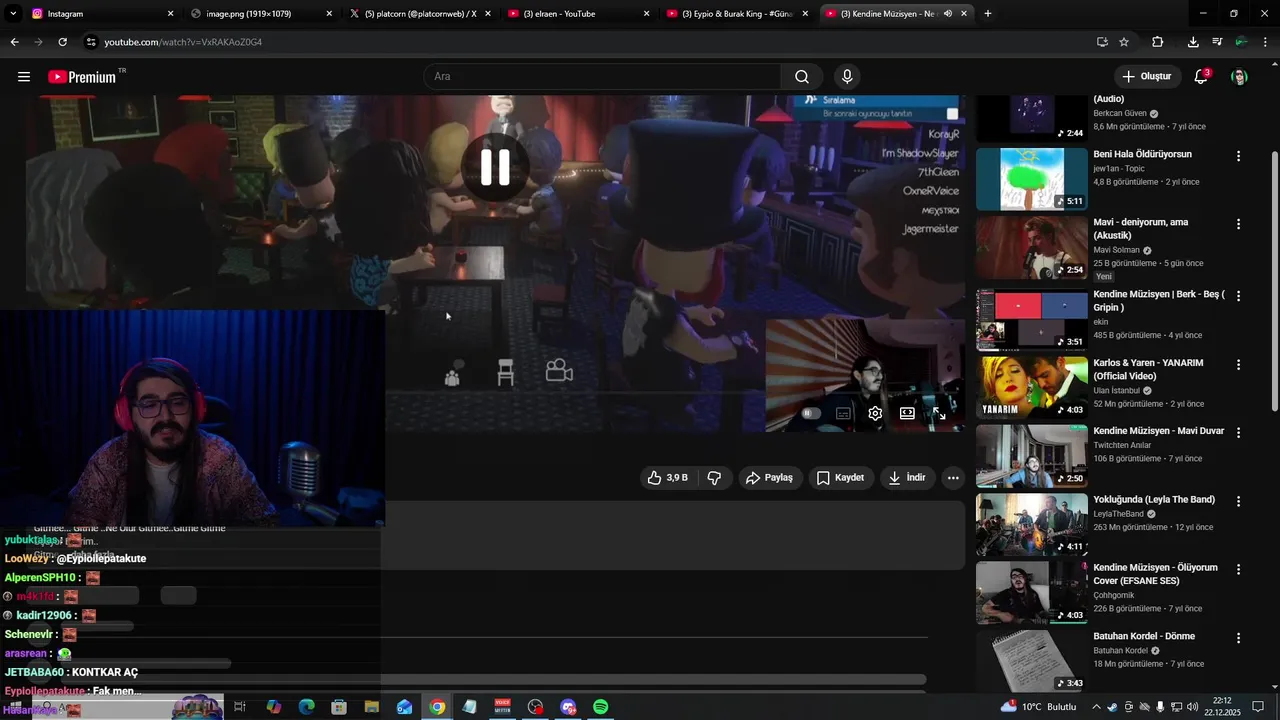Open options for Kendine Müzisyen - Ölüyorum Cover

tap(1238, 569)
